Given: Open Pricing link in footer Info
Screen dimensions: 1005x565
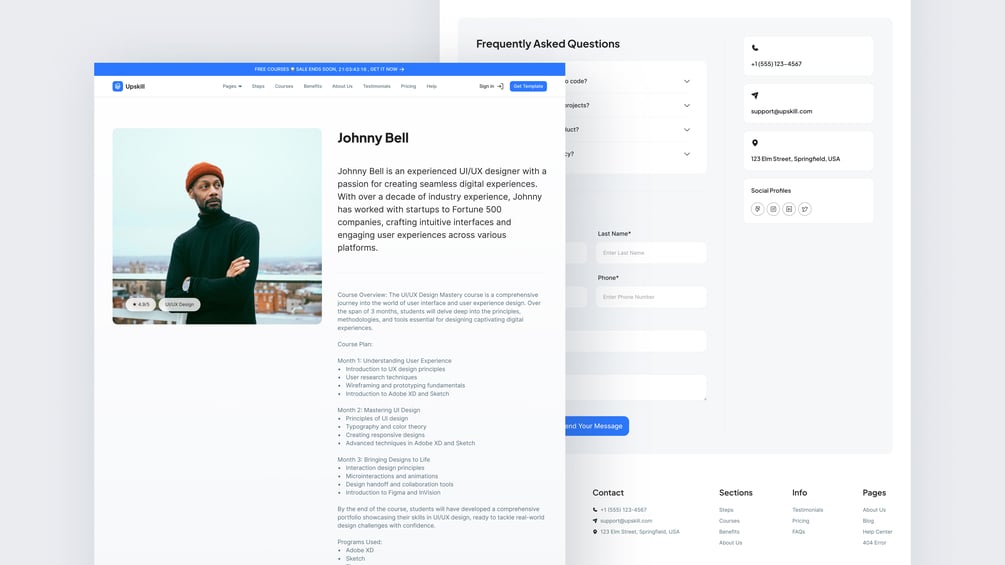Looking at the screenshot, I should click(801, 521).
